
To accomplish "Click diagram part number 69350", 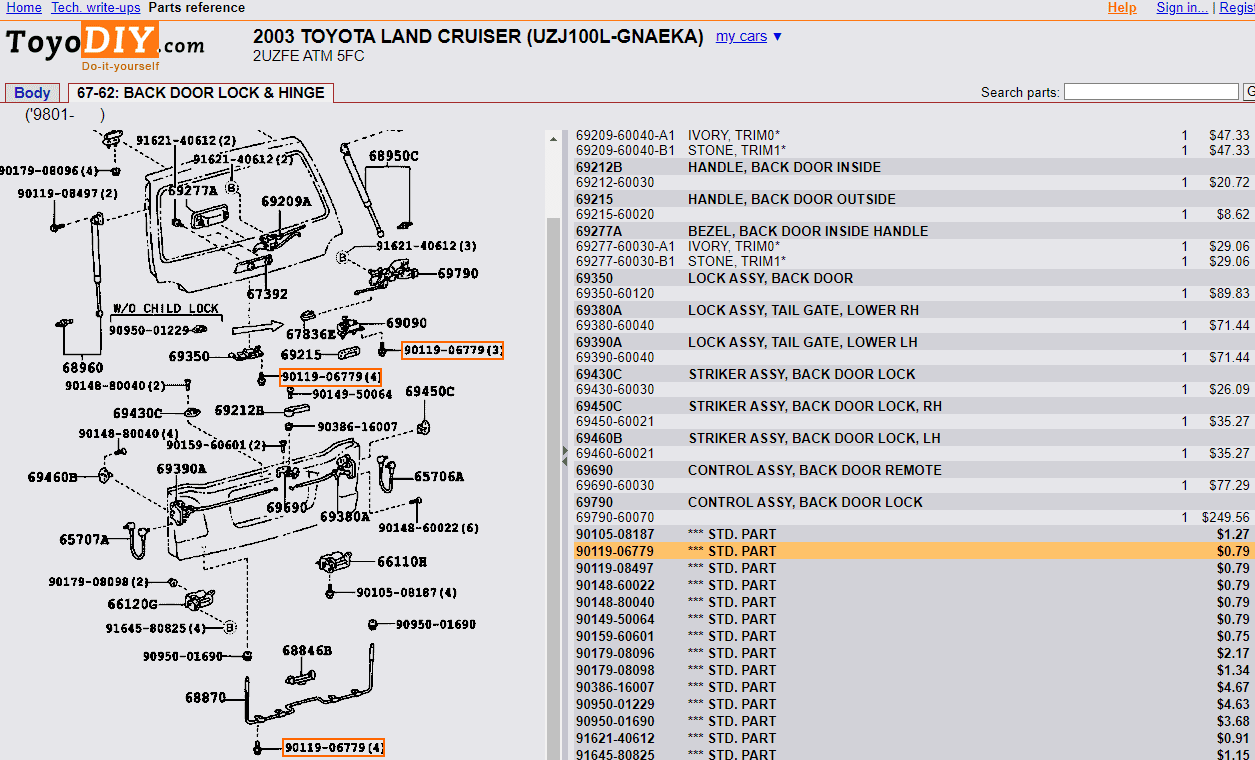I will tap(189, 356).
